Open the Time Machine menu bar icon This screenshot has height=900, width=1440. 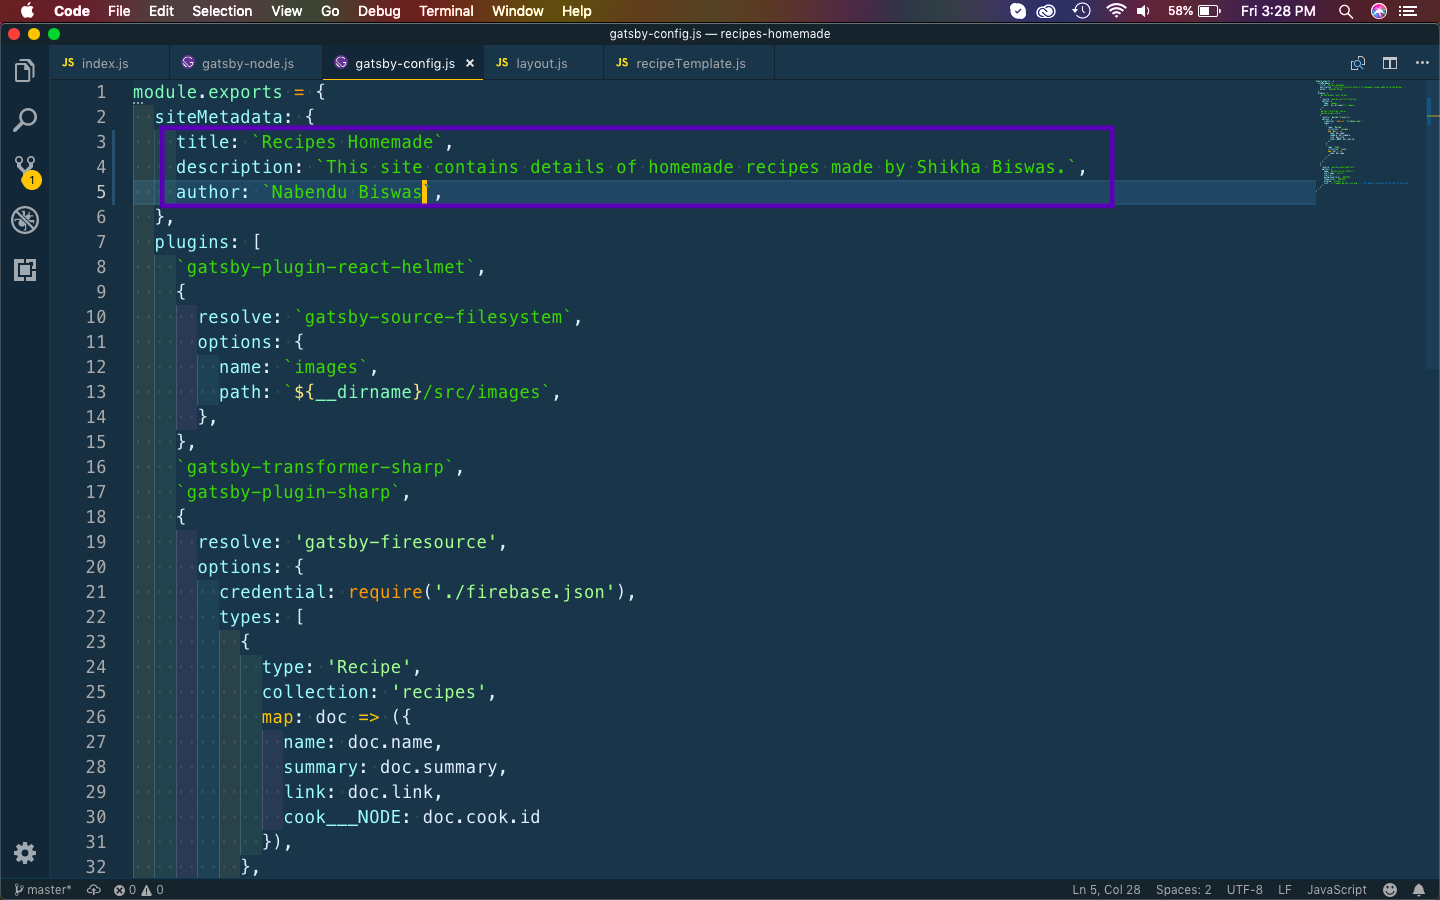tap(1081, 11)
